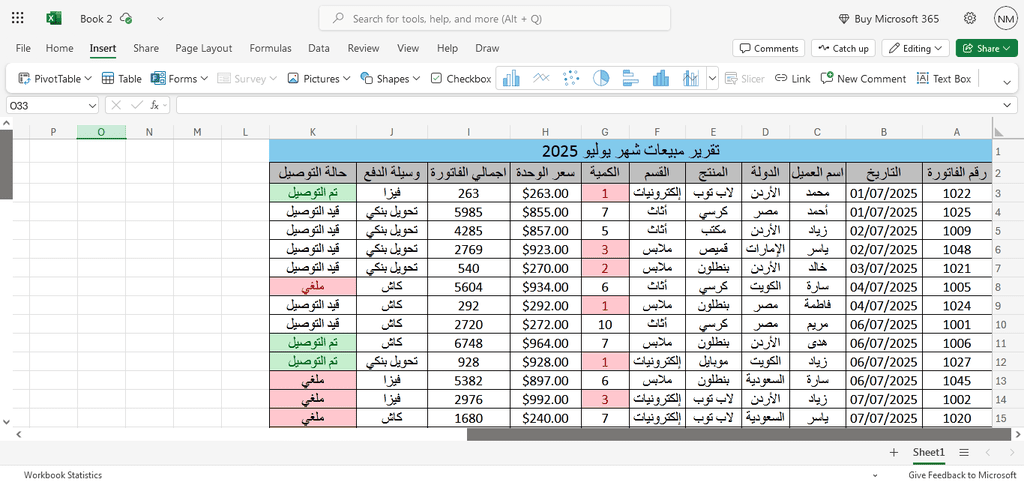Image resolution: width=1024 pixels, height=482 pixels.
Task: Open the Pictures dropdown arrow
Action: (346, 78)
